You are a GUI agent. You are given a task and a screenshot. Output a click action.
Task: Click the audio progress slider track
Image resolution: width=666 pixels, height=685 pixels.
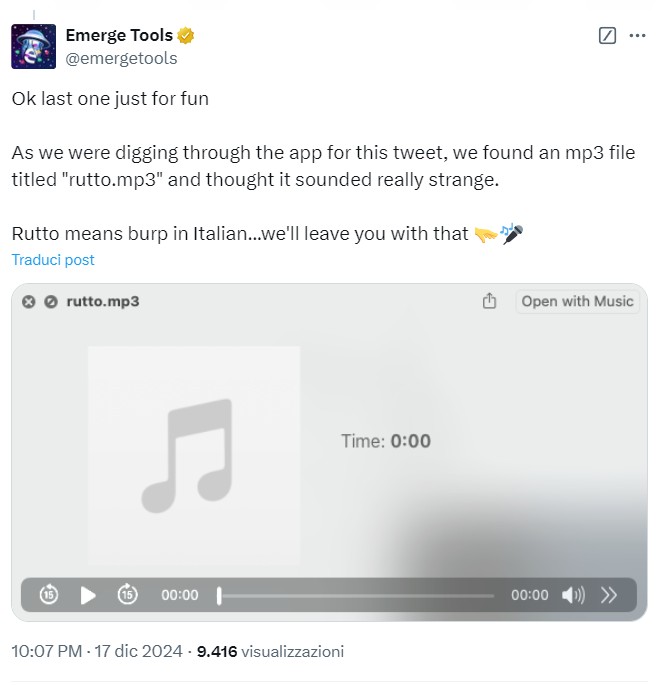pyautogui.click(x=356, y=595)
